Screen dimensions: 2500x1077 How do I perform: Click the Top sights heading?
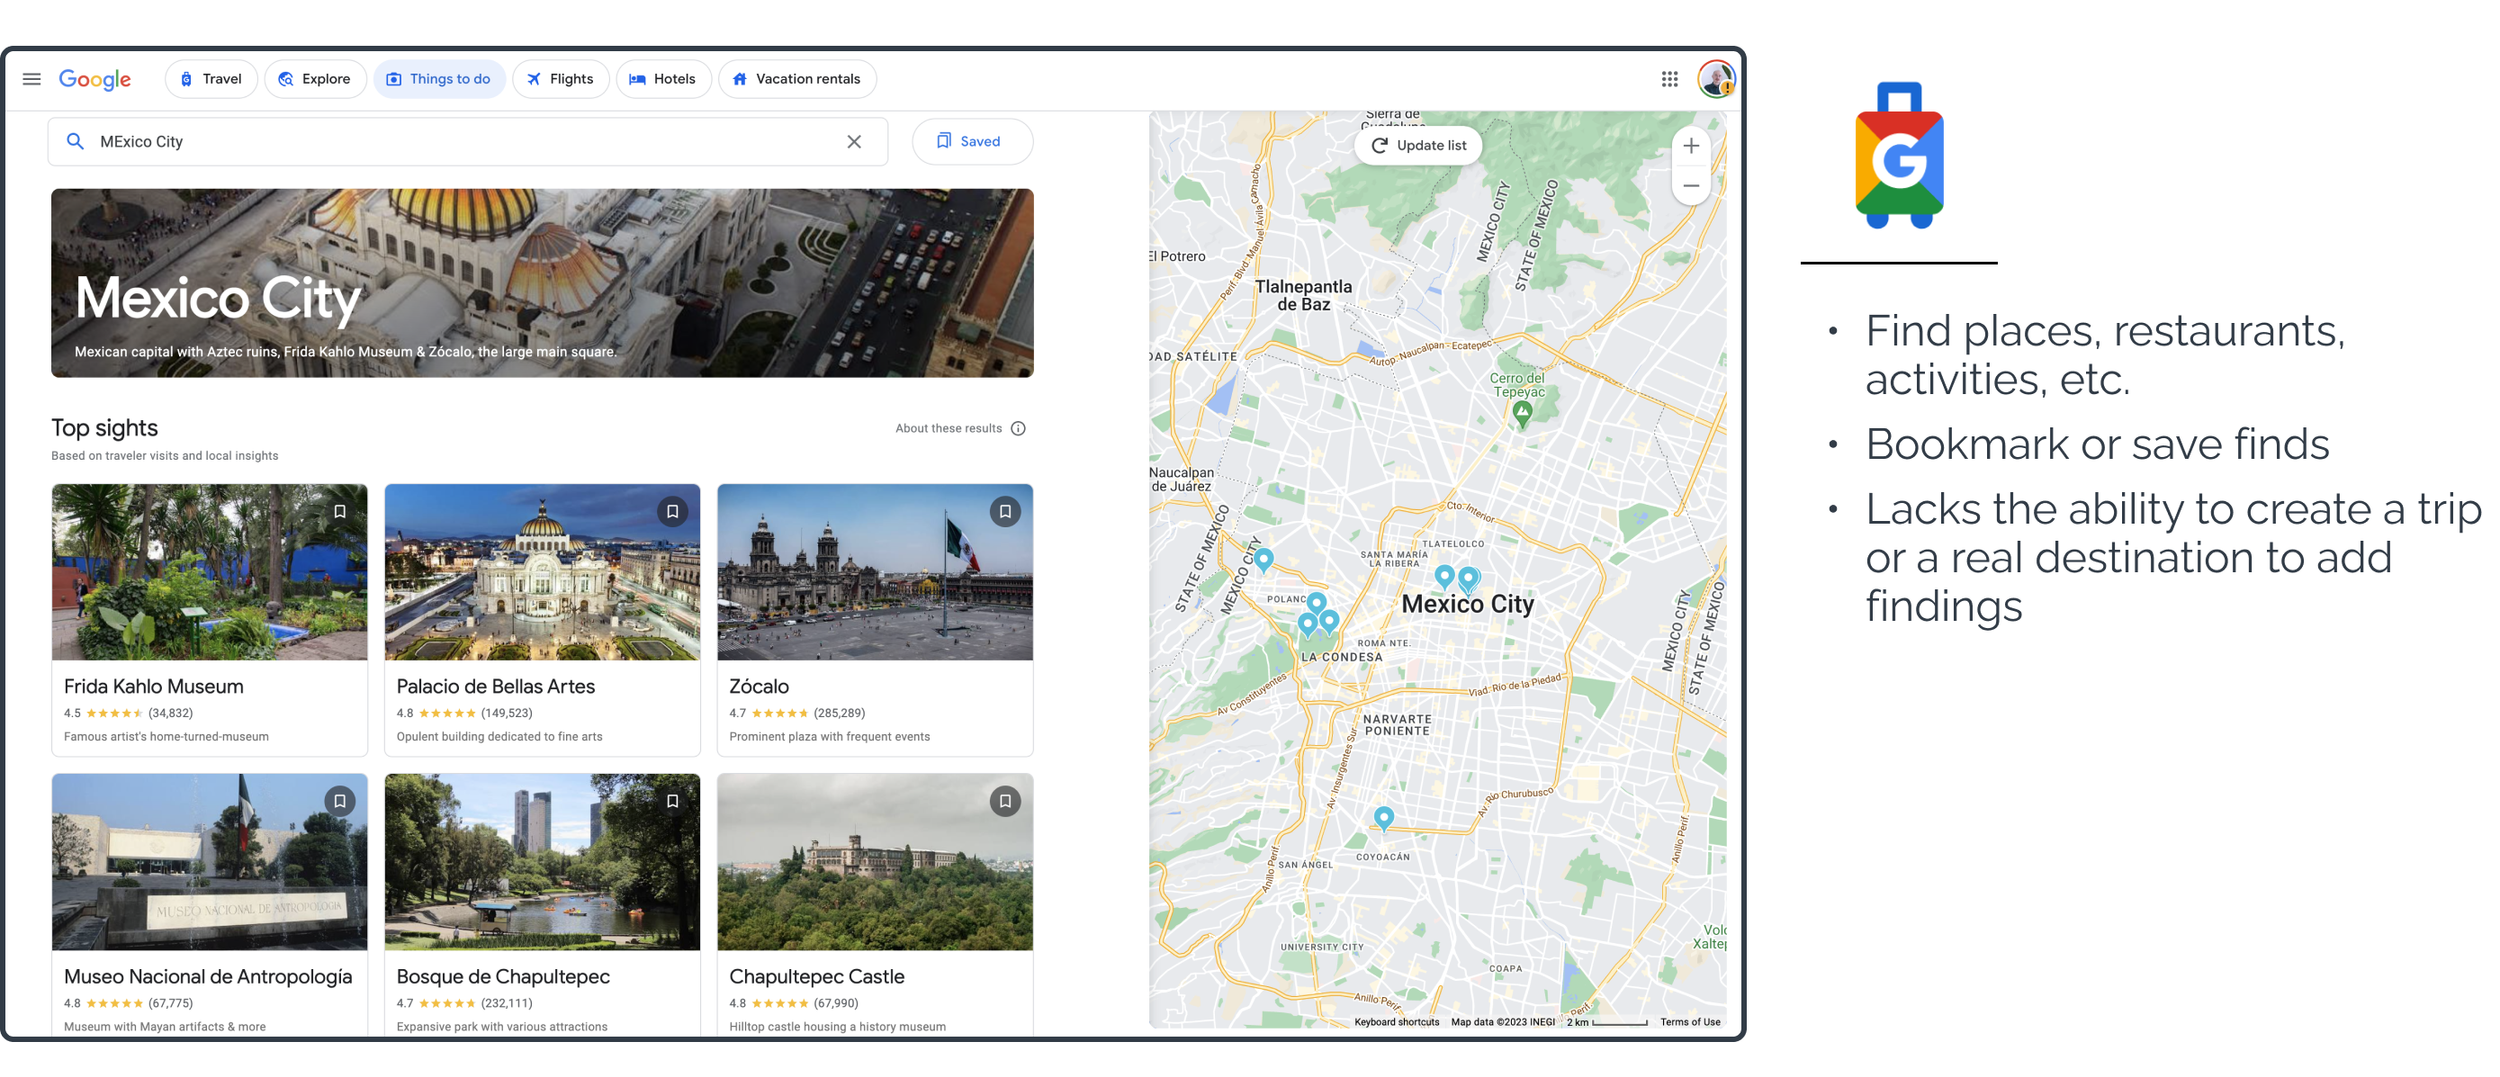105,428
